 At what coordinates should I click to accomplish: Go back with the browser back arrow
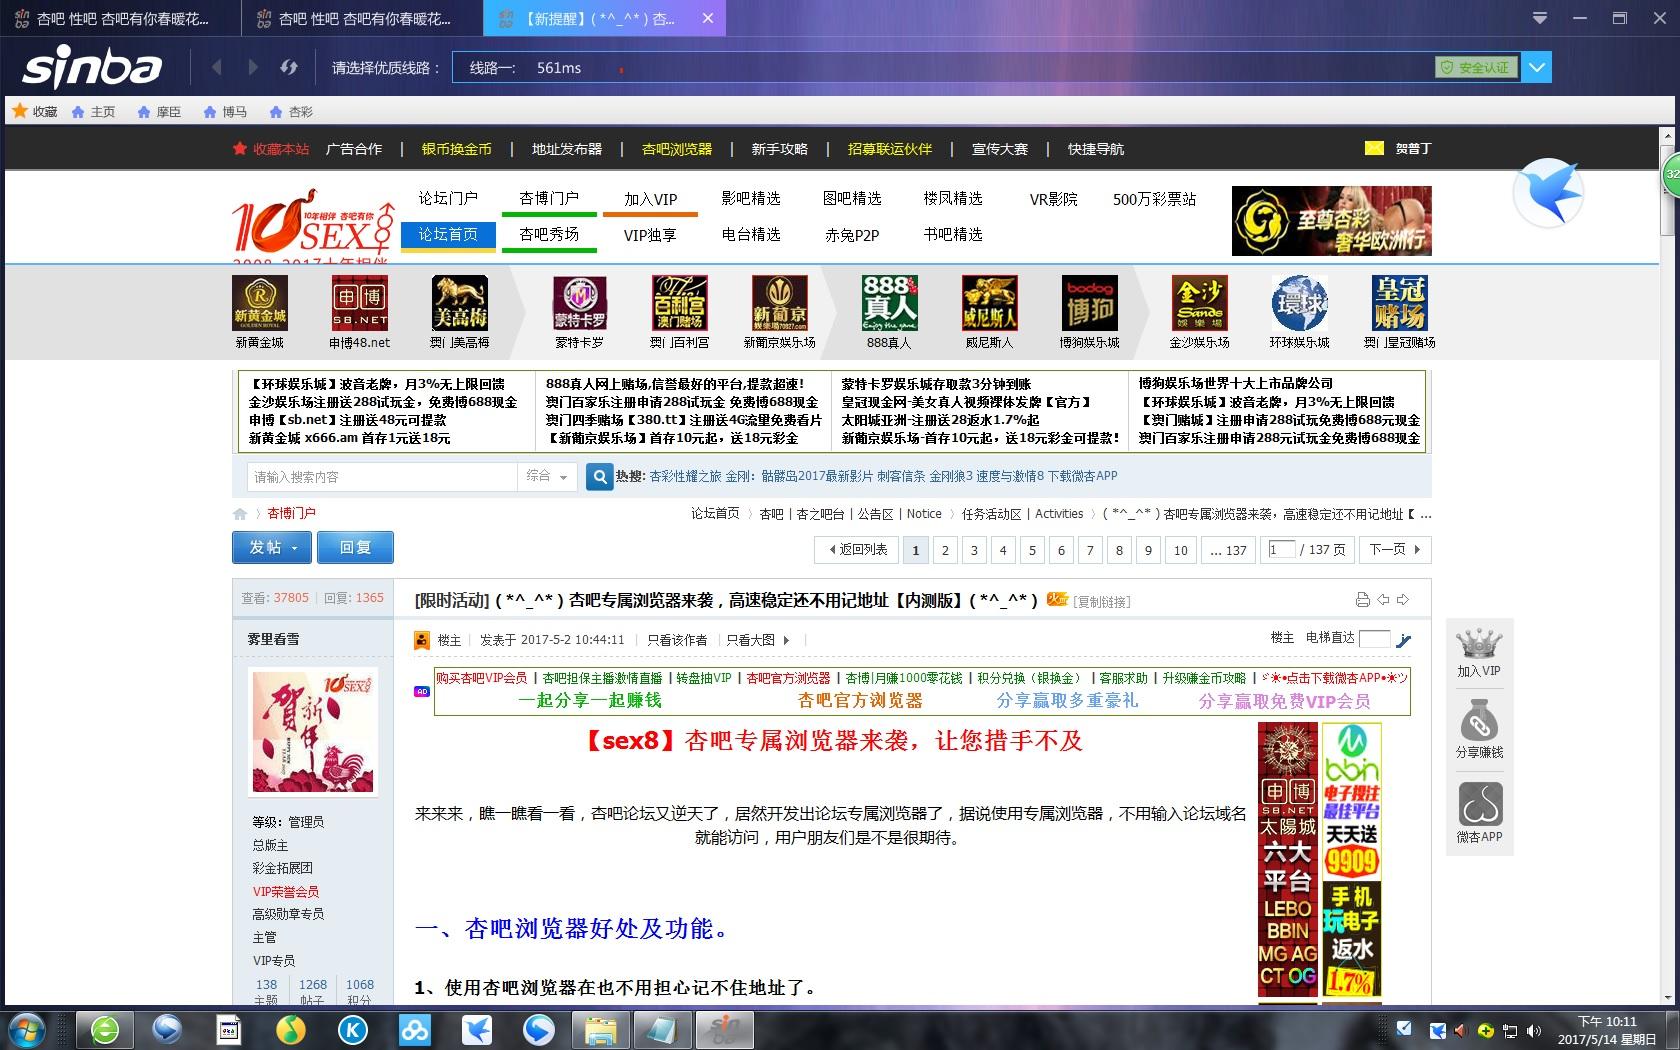[x=217, y=67]
